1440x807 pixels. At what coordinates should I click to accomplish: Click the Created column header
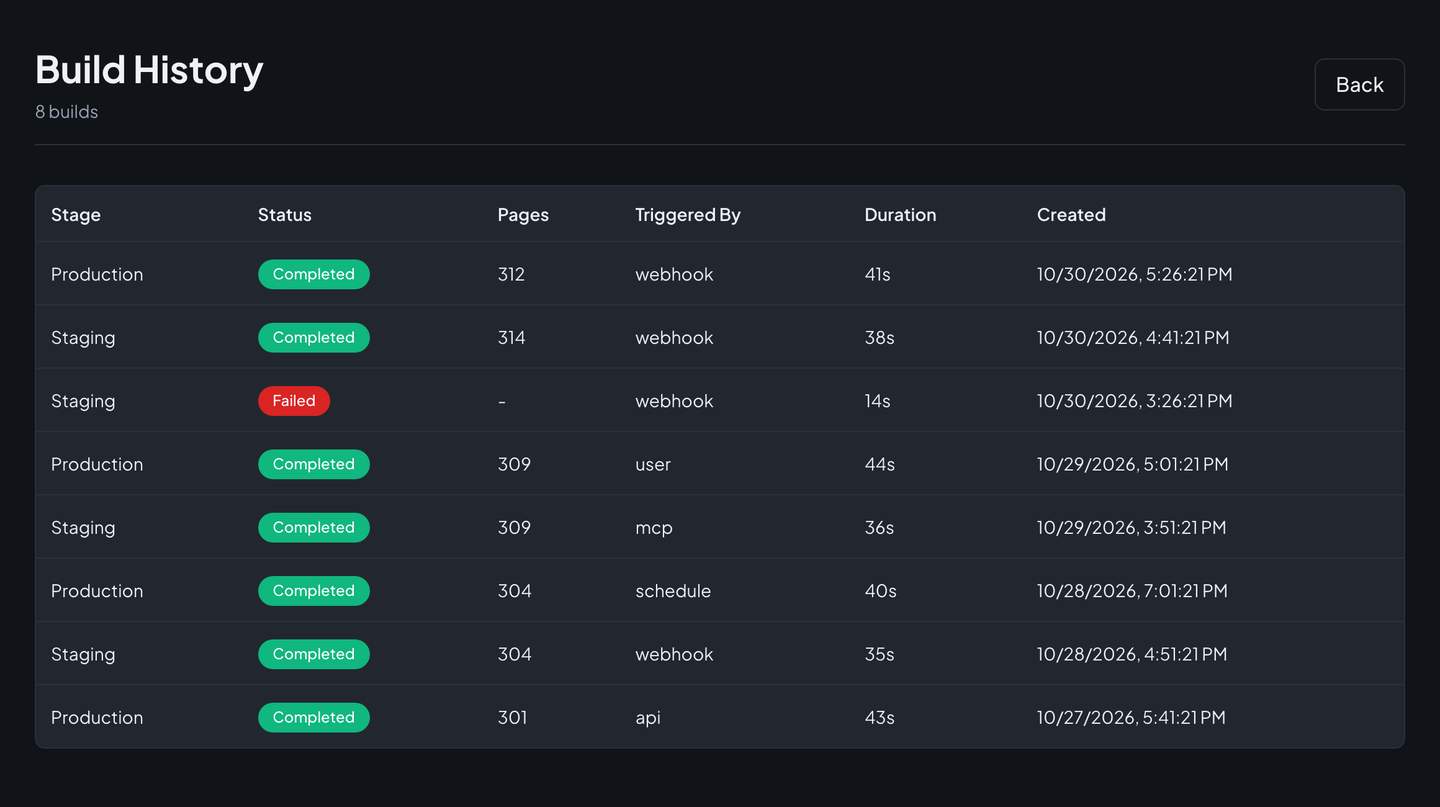pyautogui.click(x=1071, y=214)
